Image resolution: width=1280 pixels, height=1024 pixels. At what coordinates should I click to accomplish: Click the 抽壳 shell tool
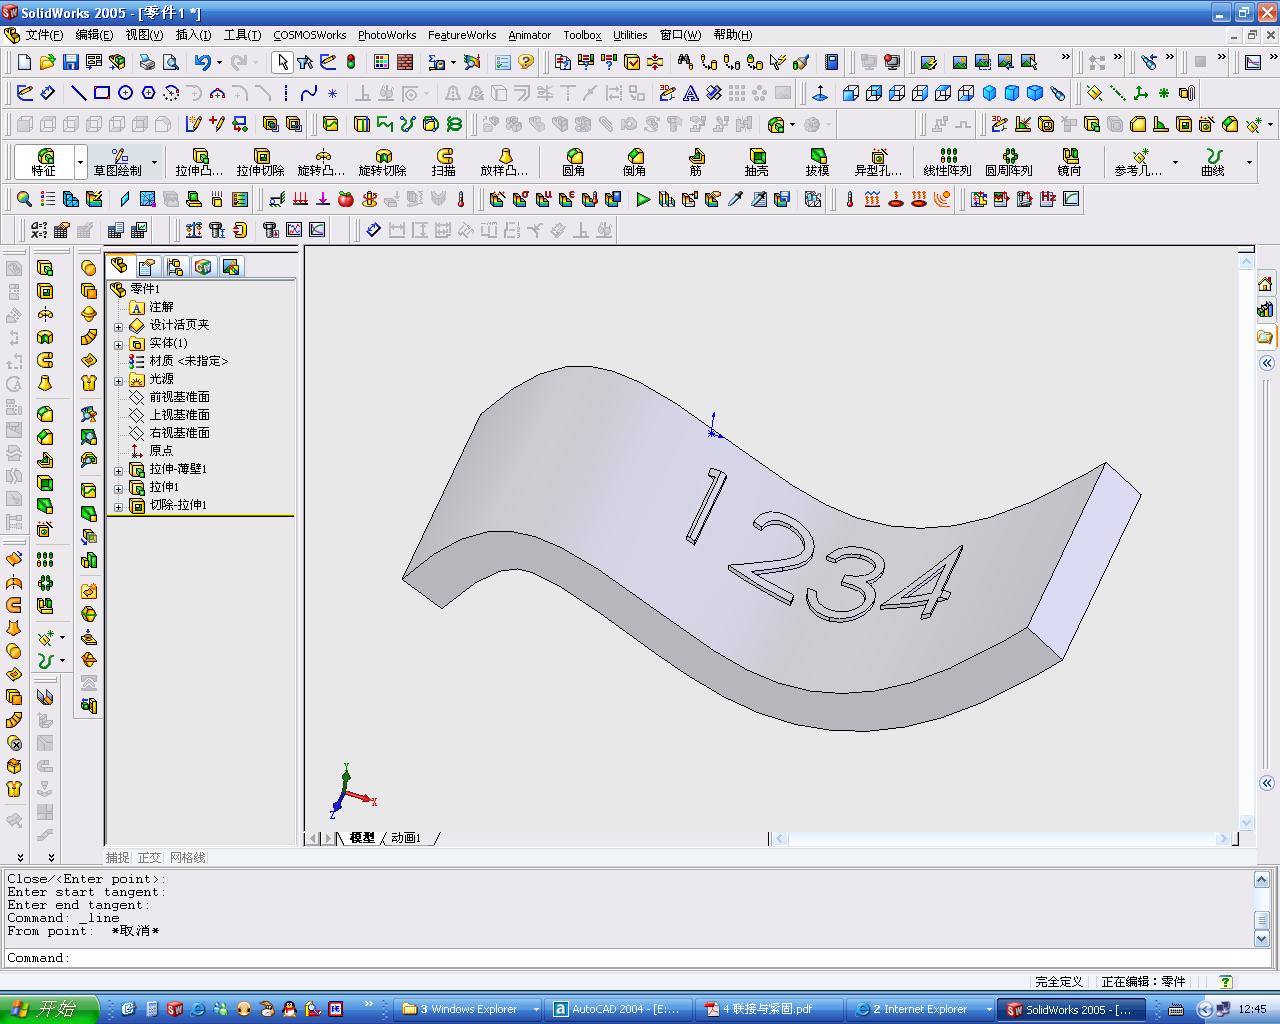coord(757,162)
